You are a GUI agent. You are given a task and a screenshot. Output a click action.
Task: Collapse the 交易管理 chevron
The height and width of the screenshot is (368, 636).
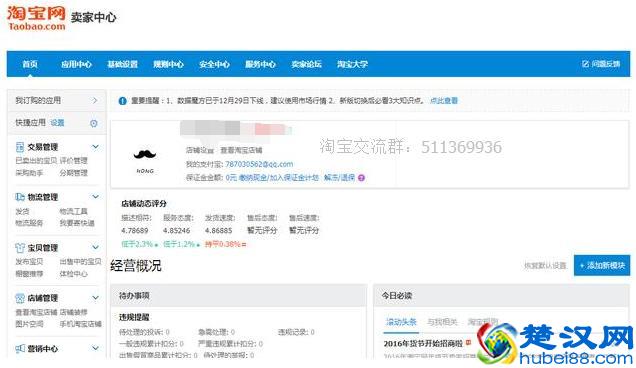click(95, 146)
